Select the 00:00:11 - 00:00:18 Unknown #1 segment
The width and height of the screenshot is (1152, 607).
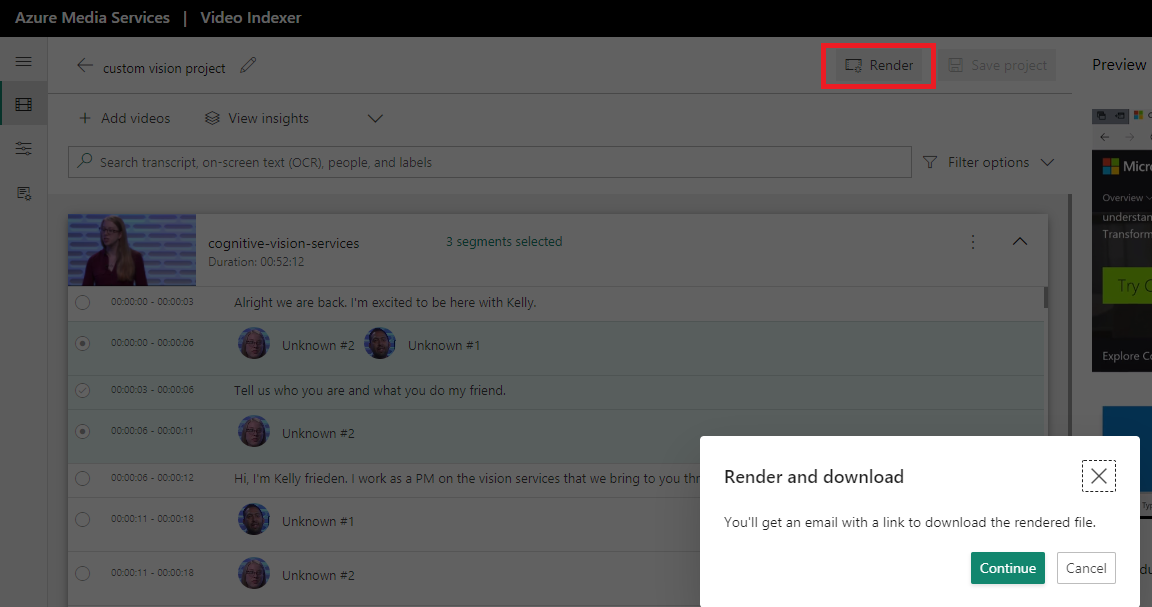tap(82, 520)
